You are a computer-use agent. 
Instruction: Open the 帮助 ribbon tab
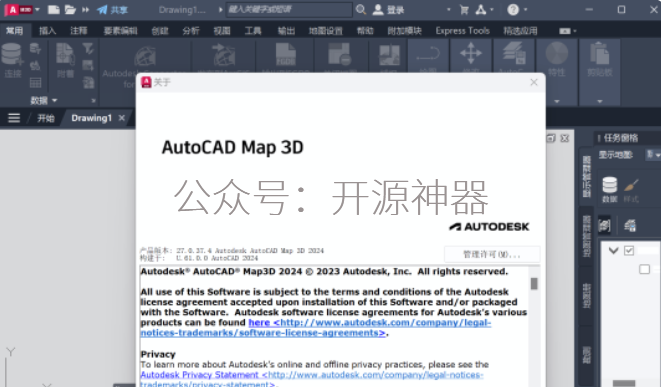[x=365, y=30]
